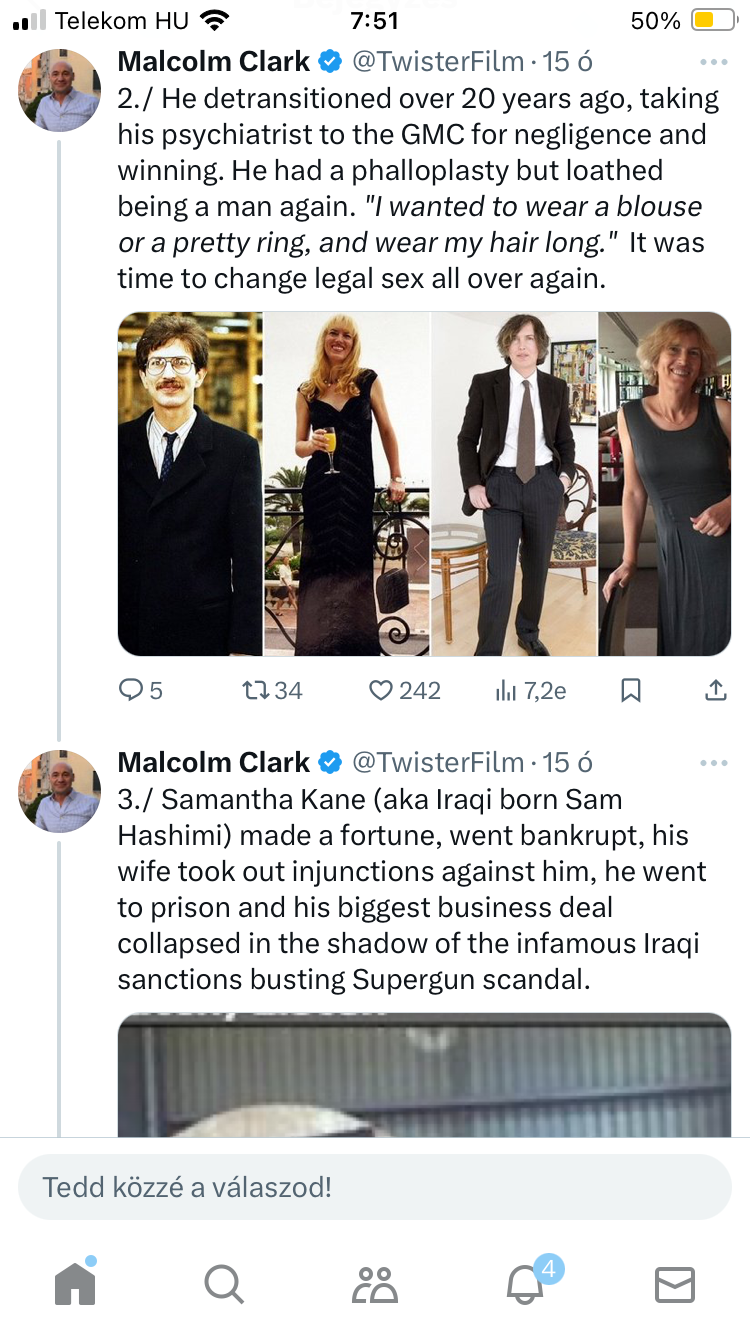View photo of person in suit and tie
This screenshot has height=1334, width=750.
[x=514, y=484]
